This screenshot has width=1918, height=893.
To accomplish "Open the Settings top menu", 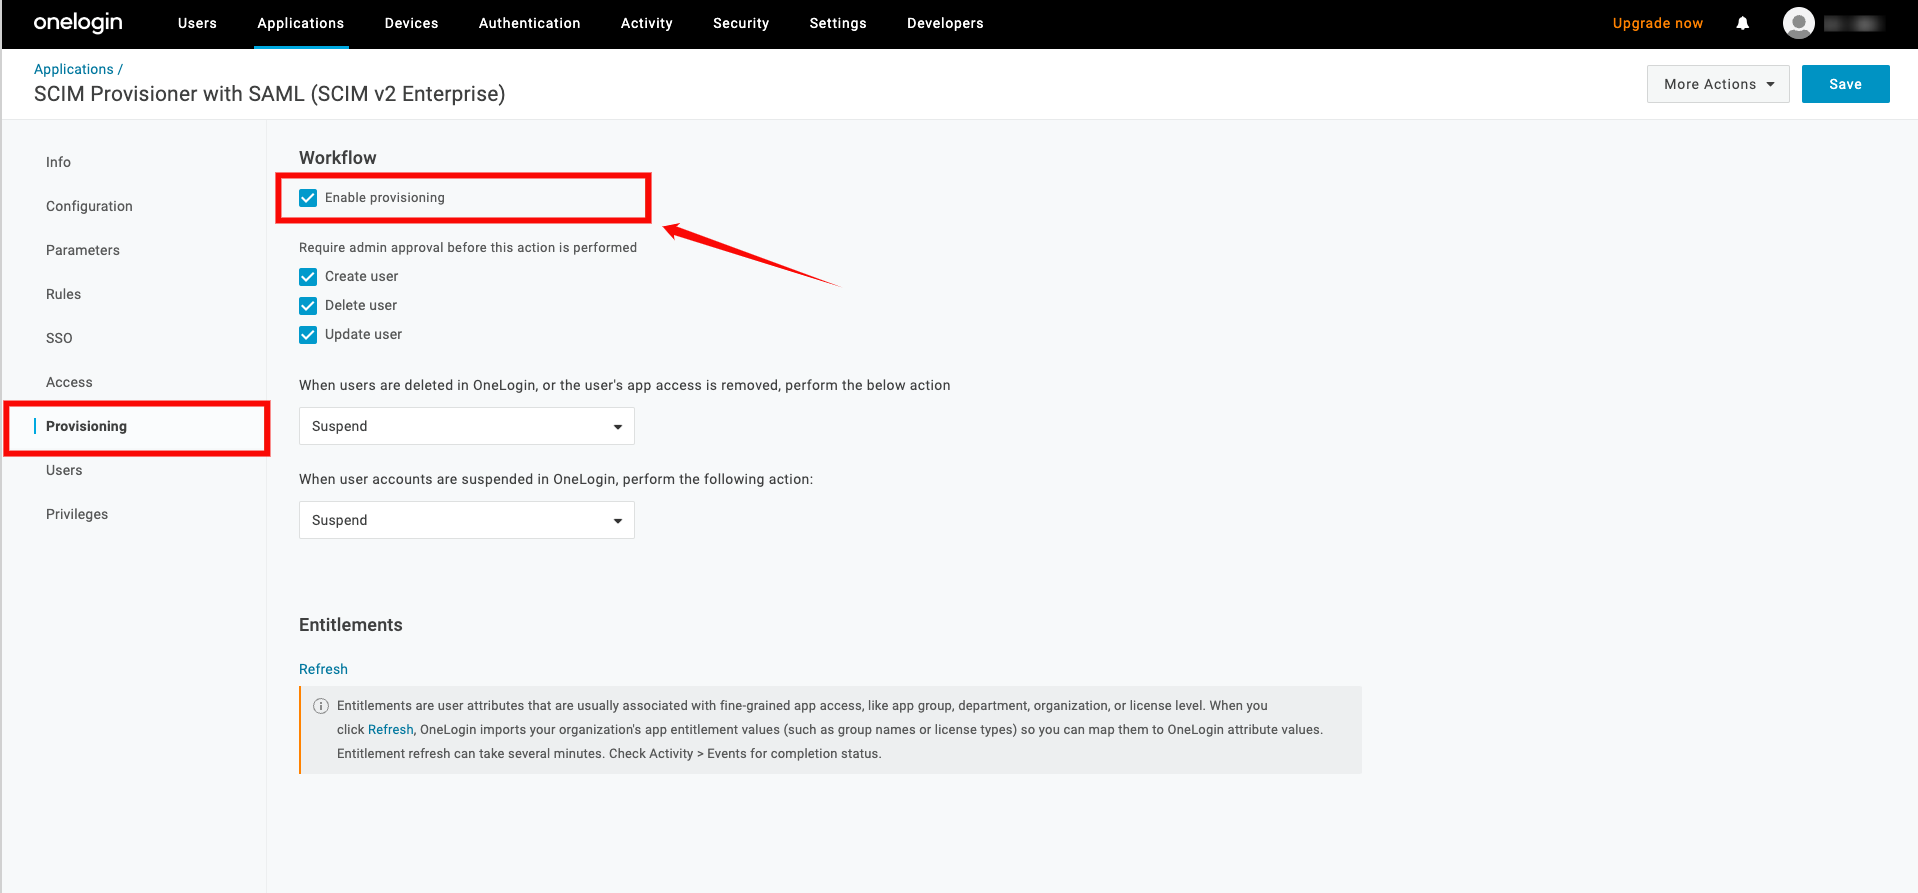I will [838, 23].
